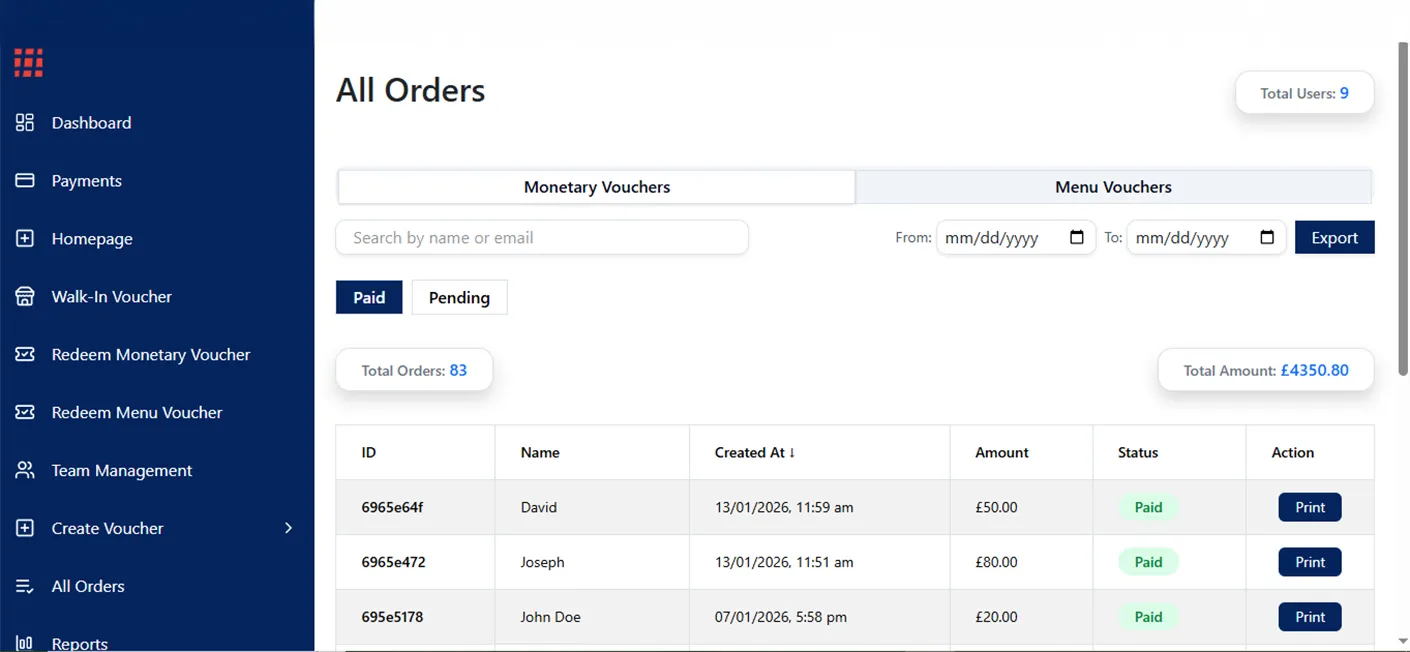Open Dashboard via its sidebar icon
Viewport: 1410px width, 652px height.
pos(25,123)
